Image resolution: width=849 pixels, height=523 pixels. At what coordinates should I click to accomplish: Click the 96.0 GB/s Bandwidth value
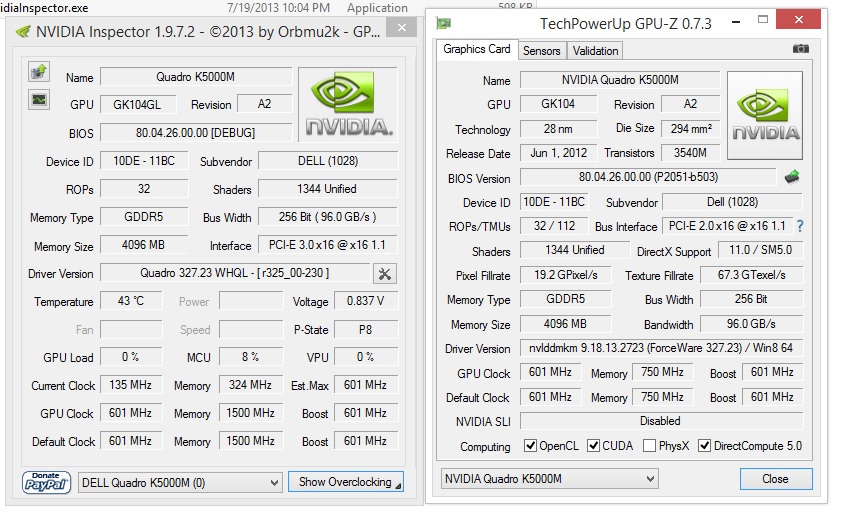[x=752, y=324]
